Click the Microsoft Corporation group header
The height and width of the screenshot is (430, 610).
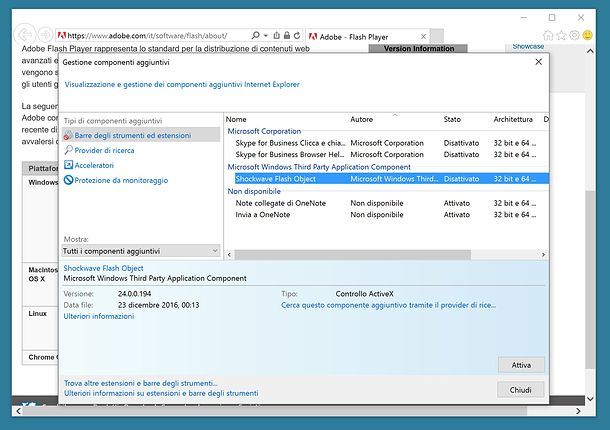[x=264, y=131]
